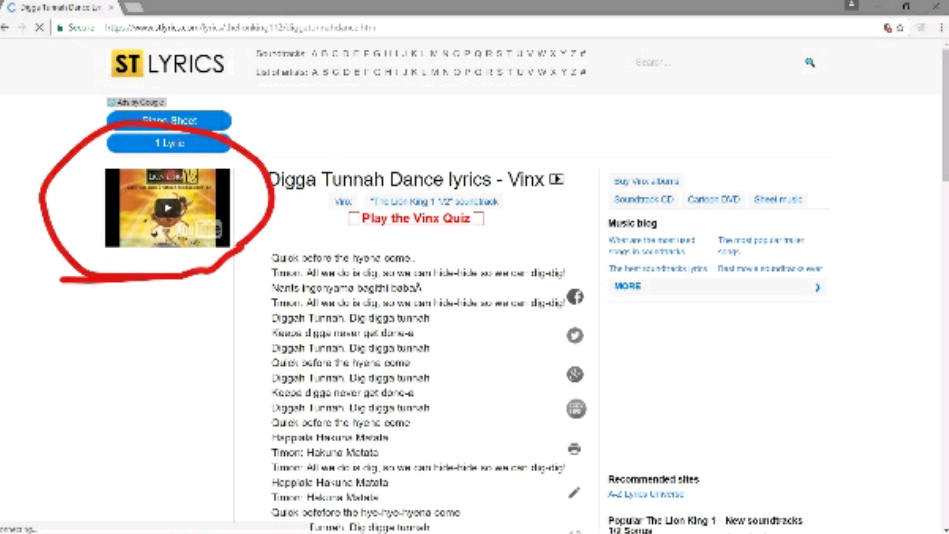The image size is (949, 534).
Task: Click lyric line Nants ingonyama bagithi baba
Action: point(347,288)
